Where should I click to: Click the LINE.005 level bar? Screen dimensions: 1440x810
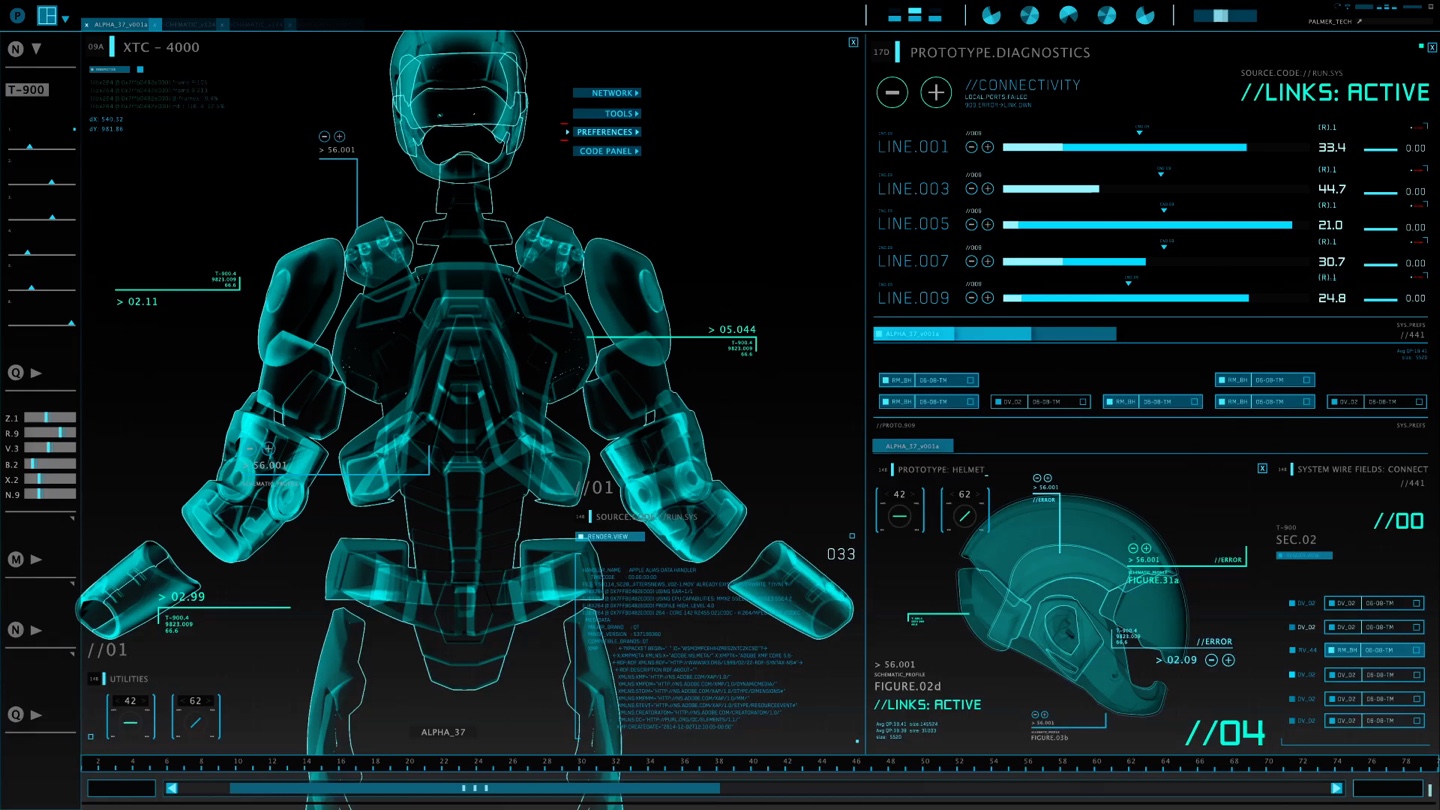(x=1147, y=225)
